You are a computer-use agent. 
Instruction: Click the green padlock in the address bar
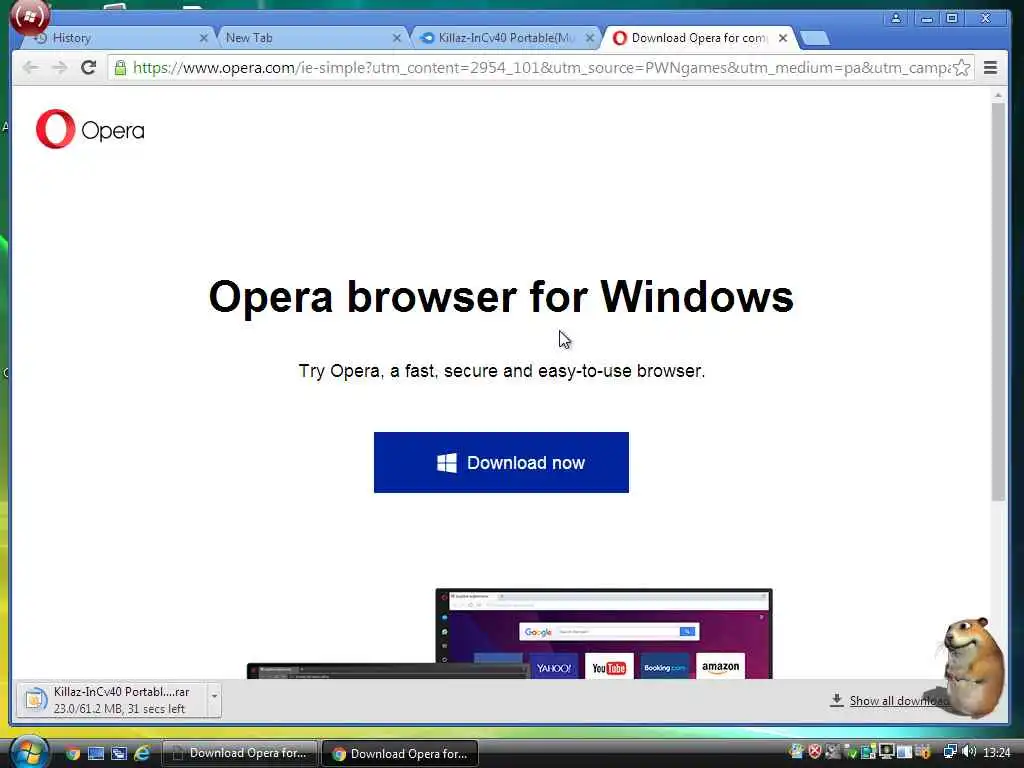click(x=120, y=67)
